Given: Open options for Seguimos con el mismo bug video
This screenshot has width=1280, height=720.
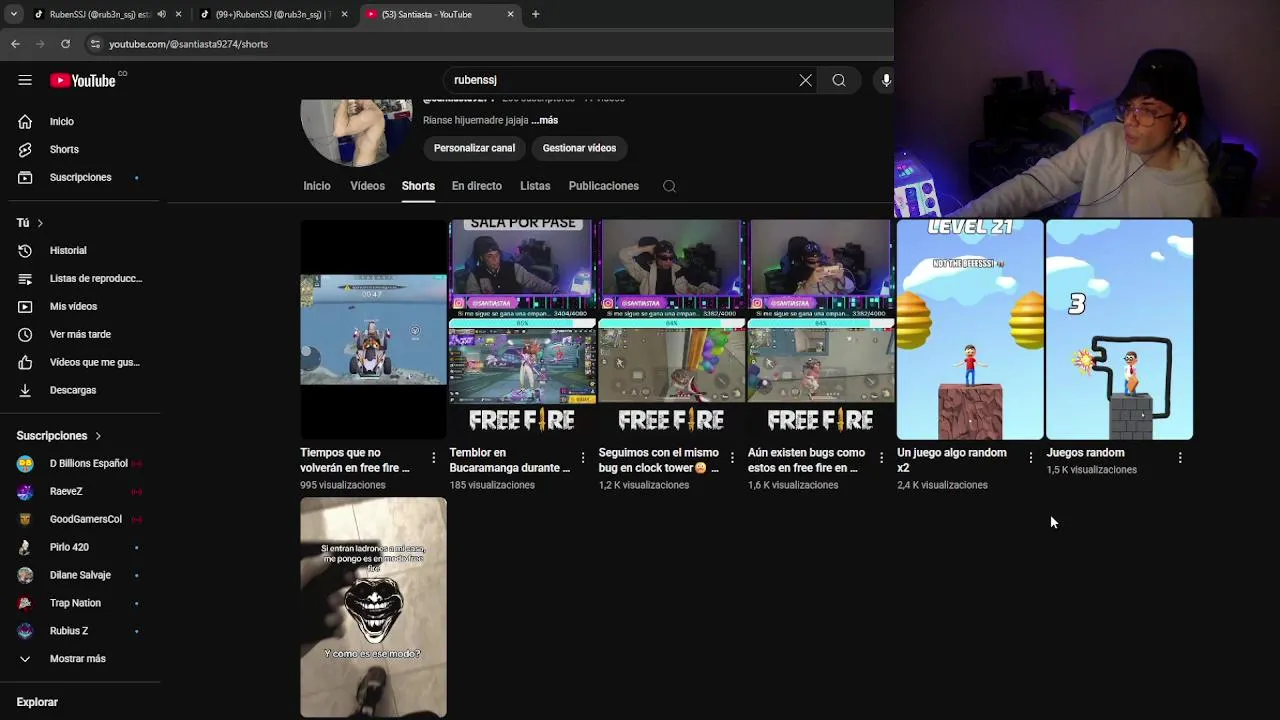Looking at the screenshot, I should (732, 458).
